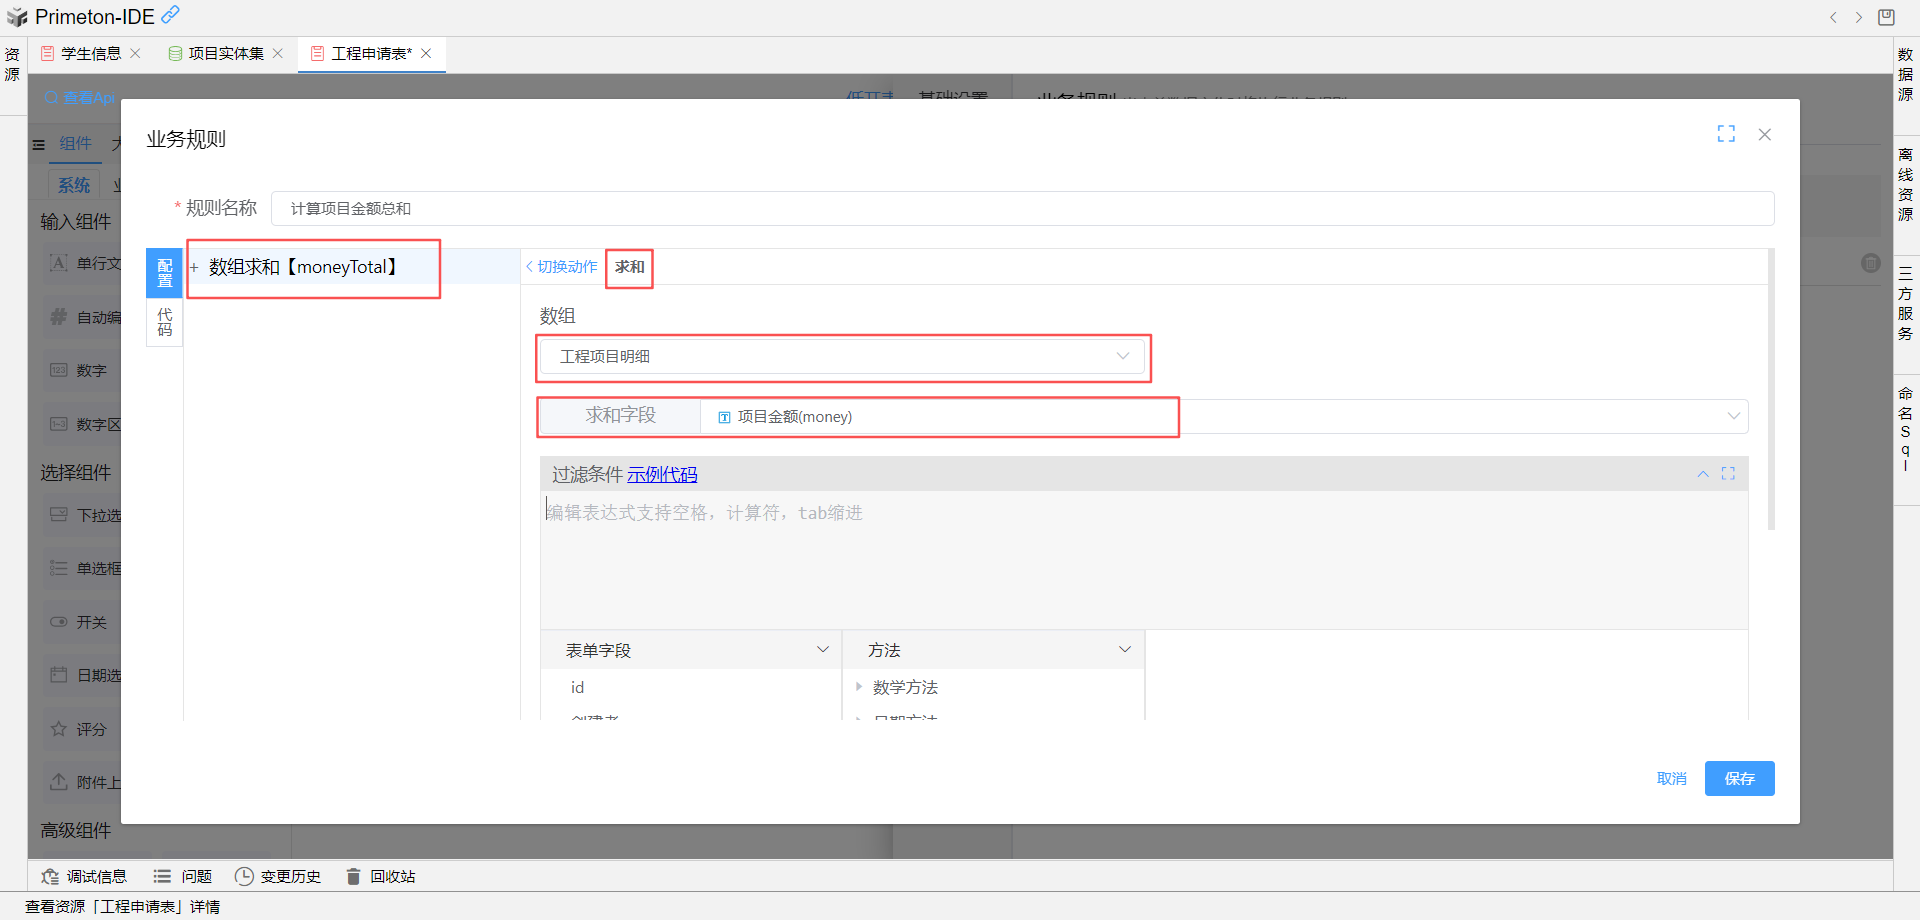Collapse the 表单字段 list
The width and height of the screenshot is (1920, 920).
click(823, 650)
